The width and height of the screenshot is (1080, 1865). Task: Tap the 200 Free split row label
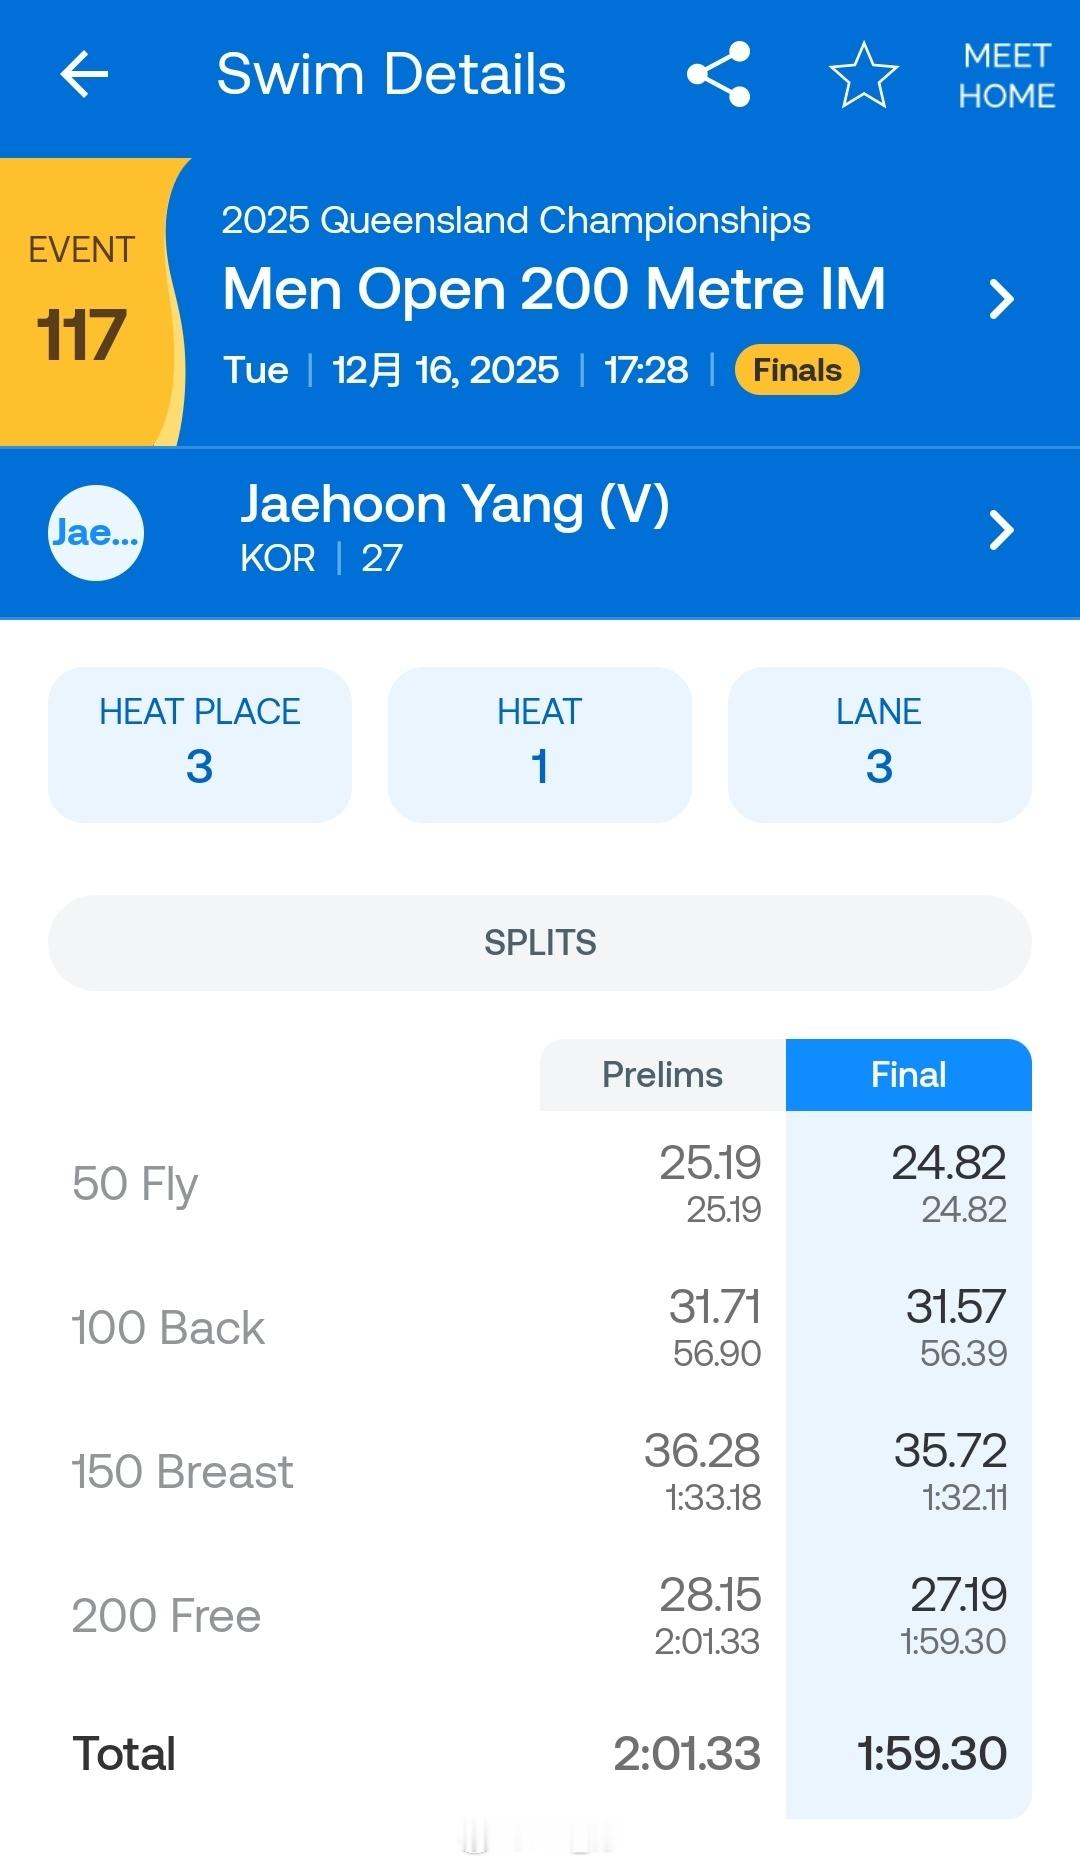pyautogui.click(x=166, y=1616)
